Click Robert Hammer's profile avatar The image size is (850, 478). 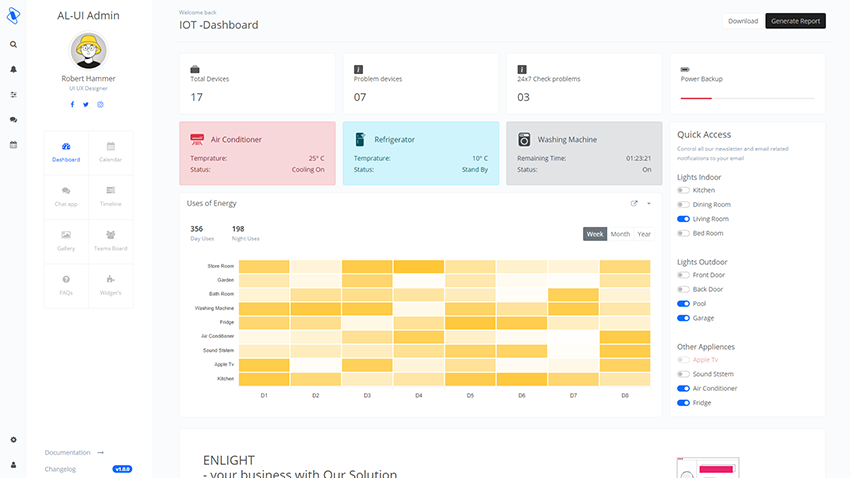tap(89, 50)
